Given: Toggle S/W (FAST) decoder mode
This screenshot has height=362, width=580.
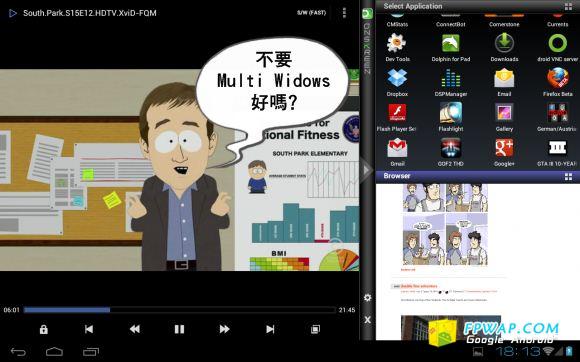Looking at the screenshot, I should pos(311,13).
